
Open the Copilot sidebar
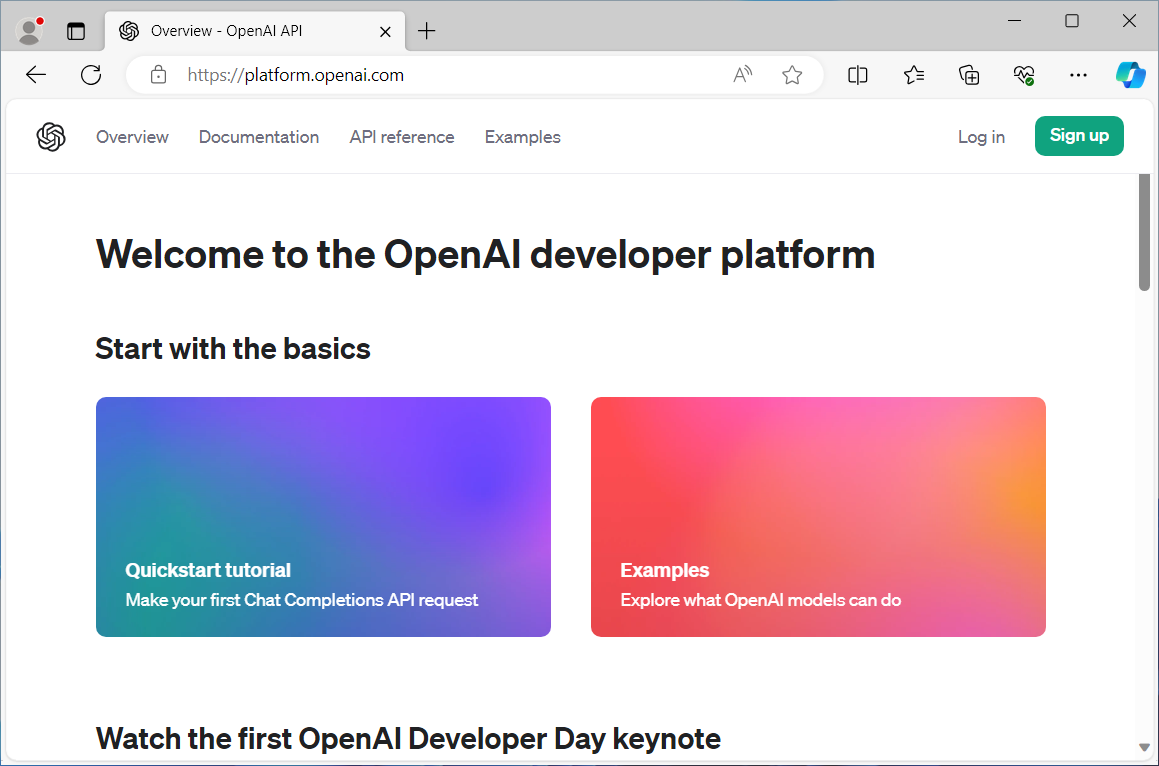tap(1130, 75)
